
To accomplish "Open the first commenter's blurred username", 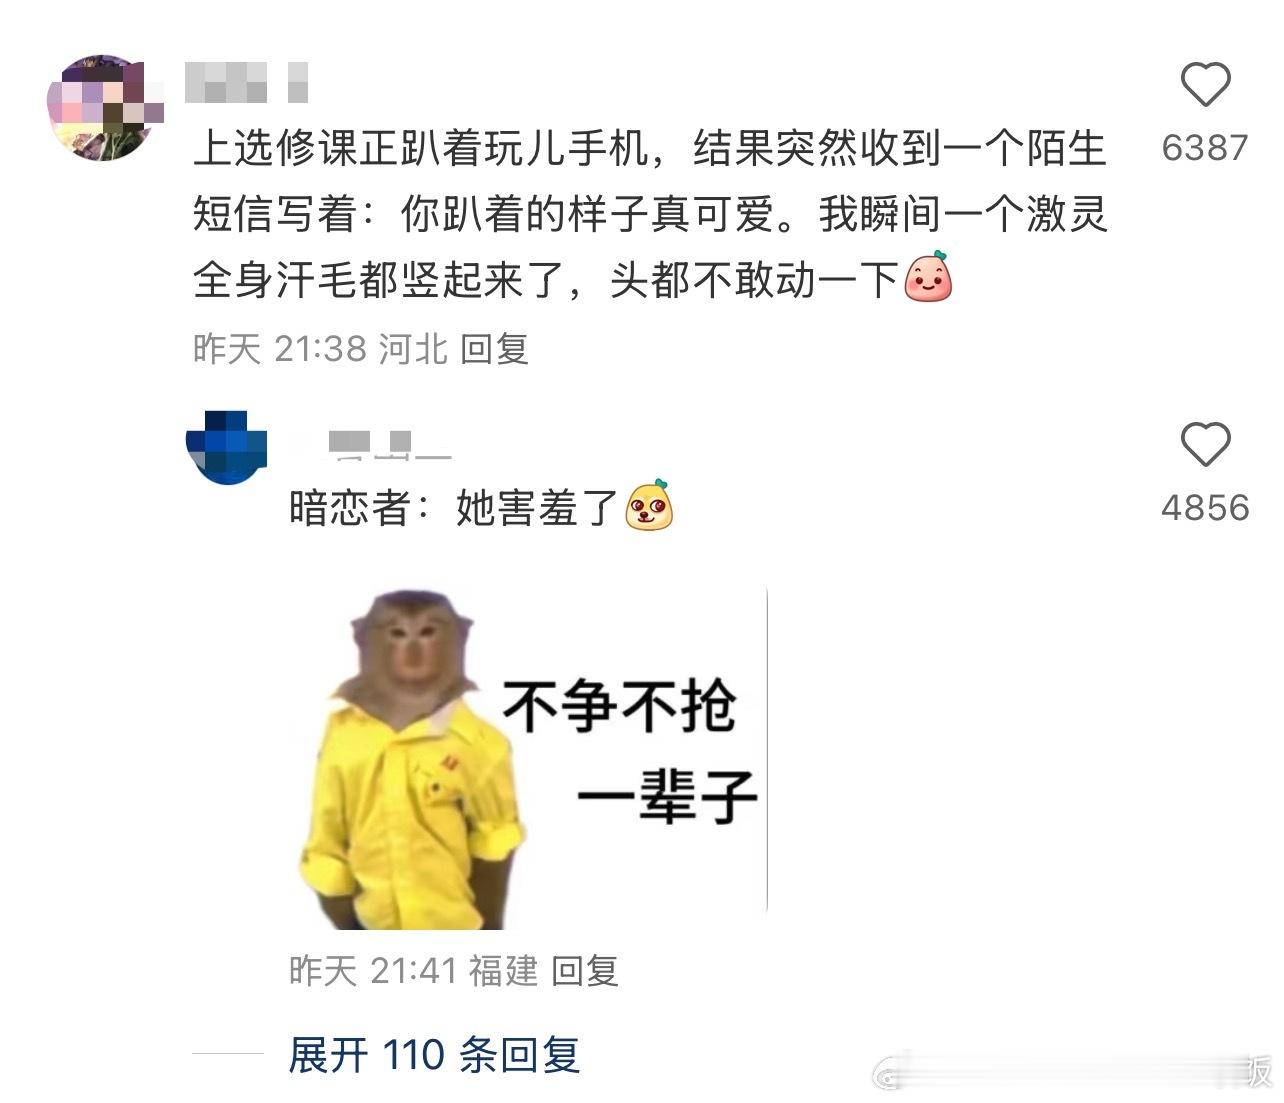I will pos(246,83).
